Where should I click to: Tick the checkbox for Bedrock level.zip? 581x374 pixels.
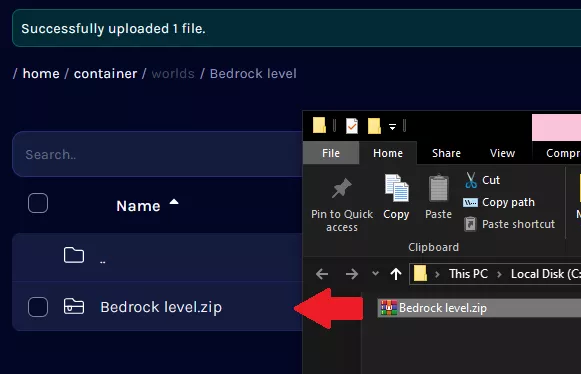pos(38,307)
